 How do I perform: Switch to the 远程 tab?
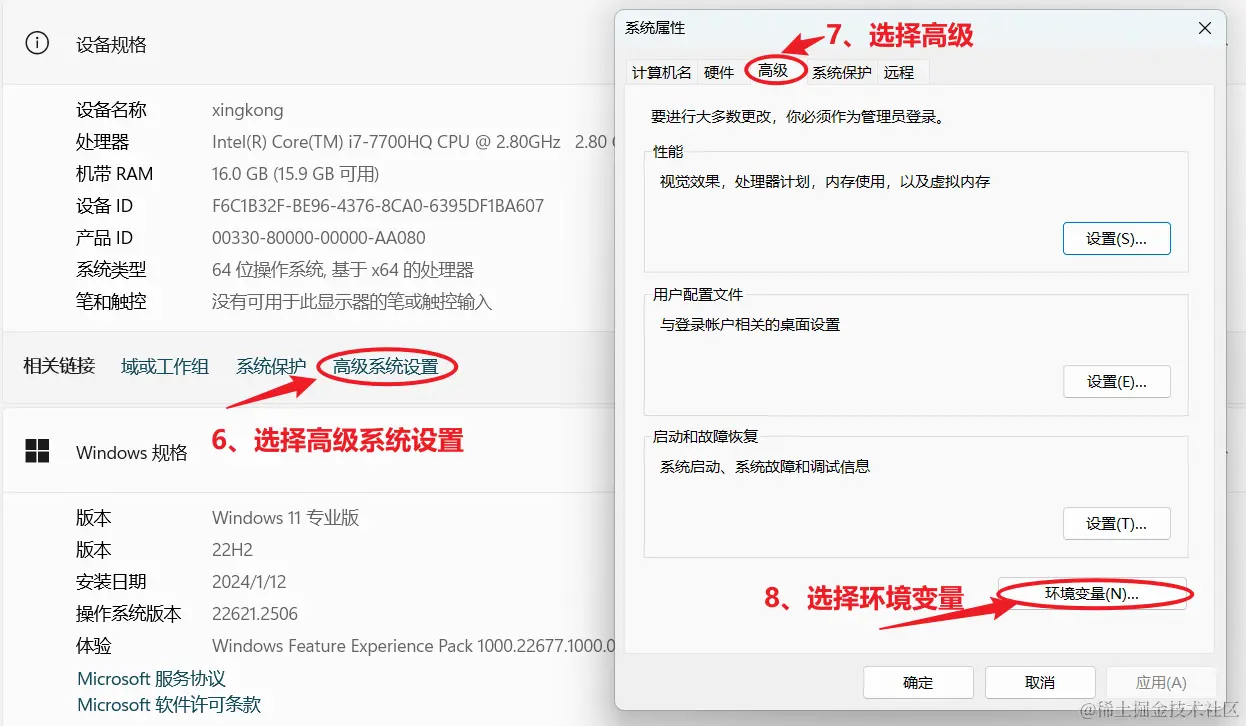point(899,72)
